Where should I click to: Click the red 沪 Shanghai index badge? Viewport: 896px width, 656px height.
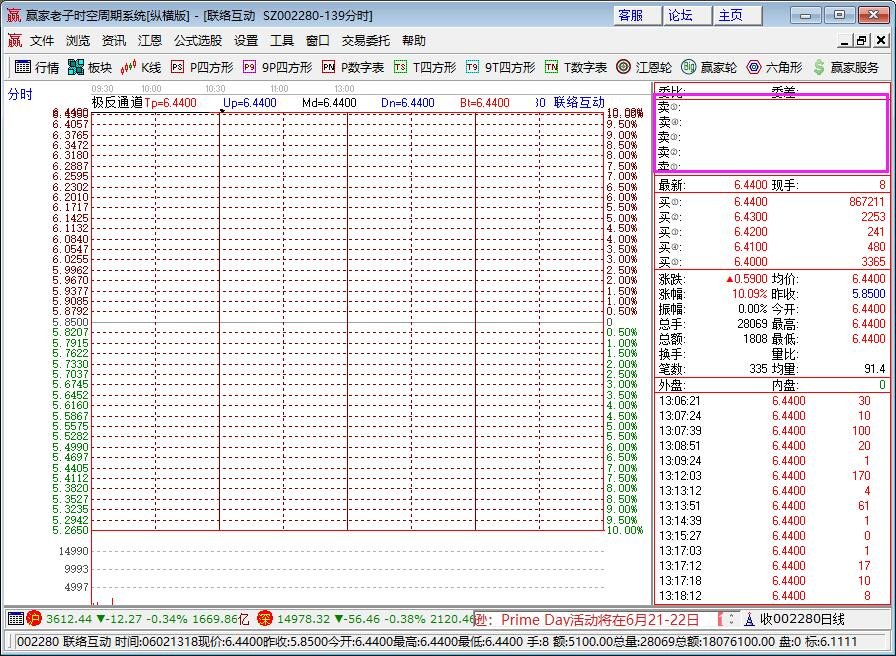coord(34,618)
